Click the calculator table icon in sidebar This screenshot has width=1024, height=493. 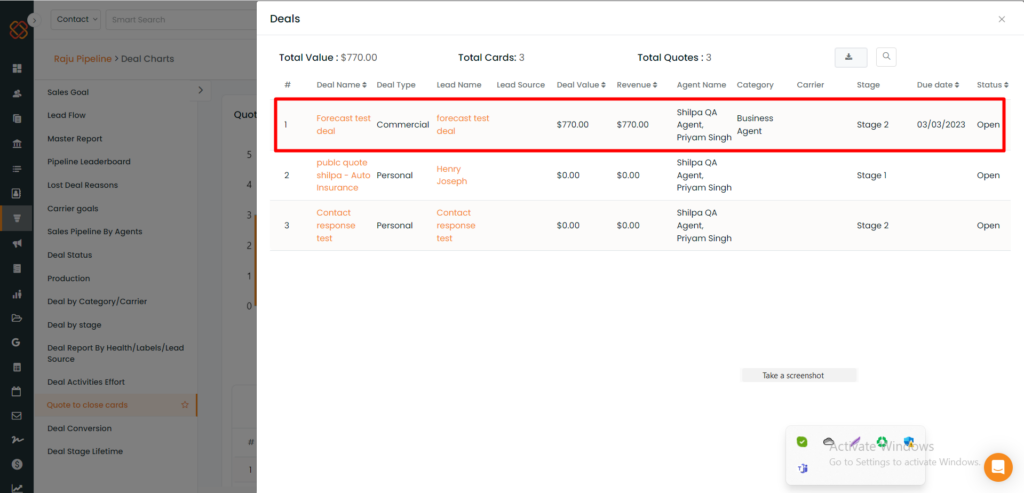pyautogui.click(x=17, y=367)
